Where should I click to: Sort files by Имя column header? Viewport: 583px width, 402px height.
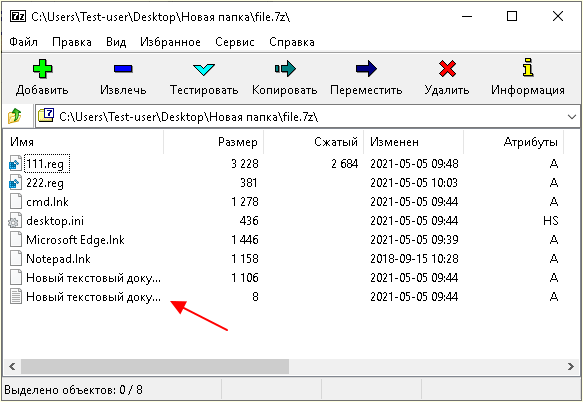pyautogui.click(x=84, y=142)
